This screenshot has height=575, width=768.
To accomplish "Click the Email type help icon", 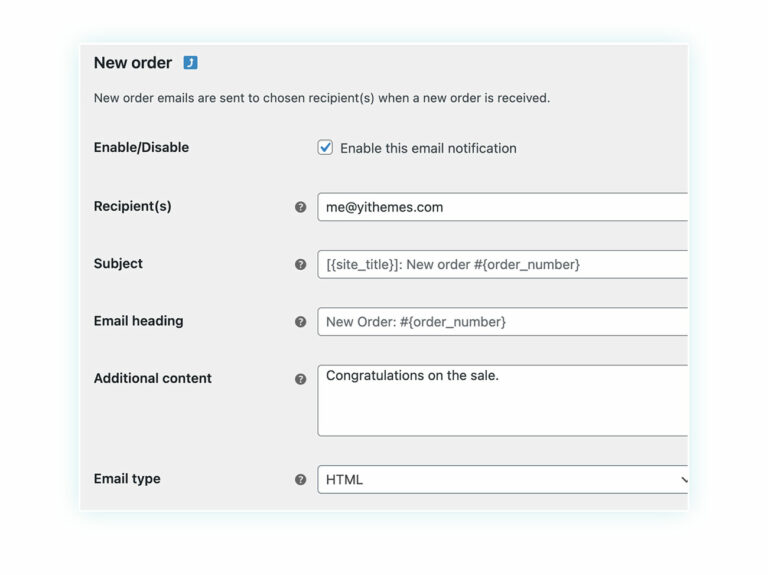I will [x=300, y=479].
